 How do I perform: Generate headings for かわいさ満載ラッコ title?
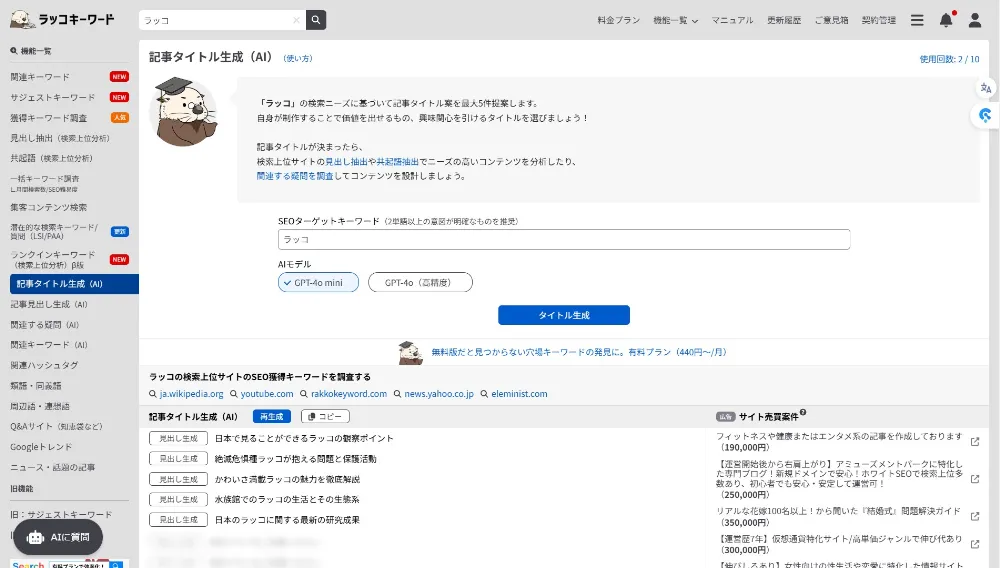point(179,479)
